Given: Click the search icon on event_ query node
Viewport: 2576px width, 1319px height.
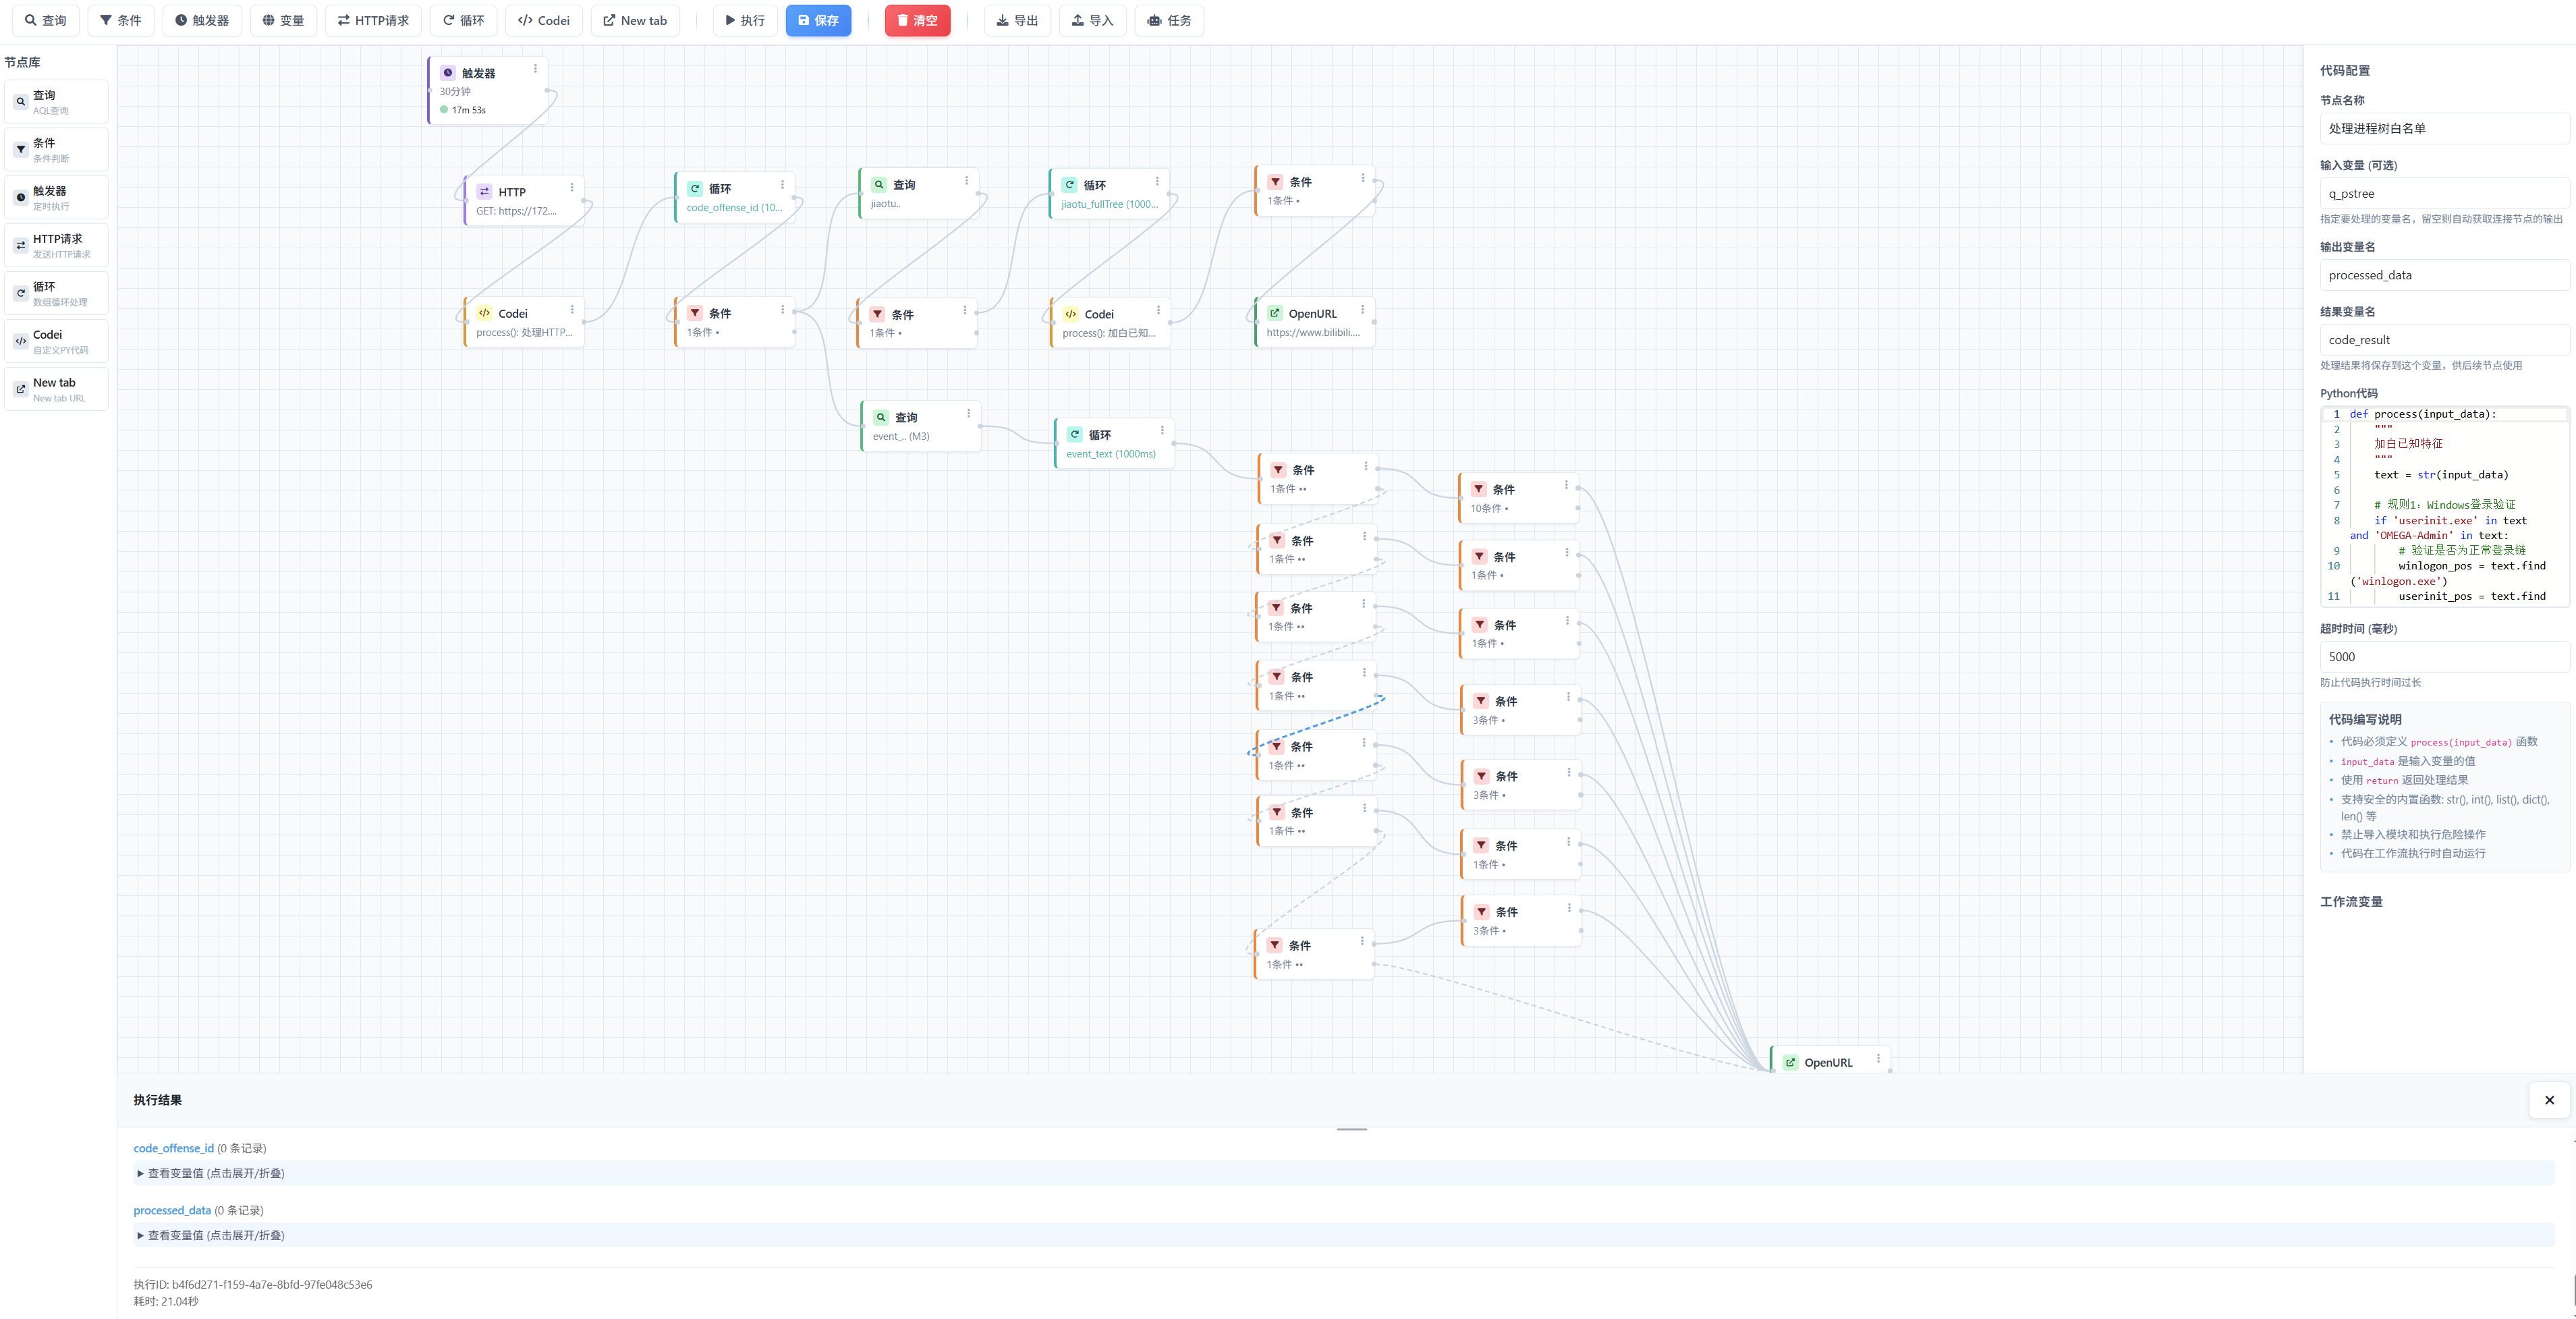Looking at the screenshot, I should [881, 418].
